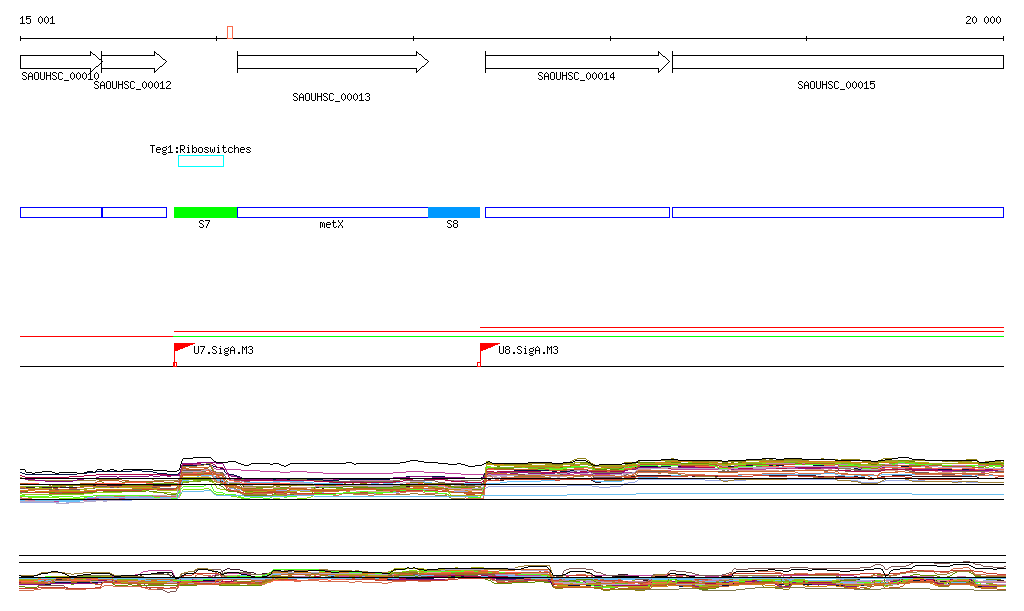Image resolution: width=1024 pixels, height=611 pixels.
Task: Click the 20 000 end position label
Action: (983, 20)
